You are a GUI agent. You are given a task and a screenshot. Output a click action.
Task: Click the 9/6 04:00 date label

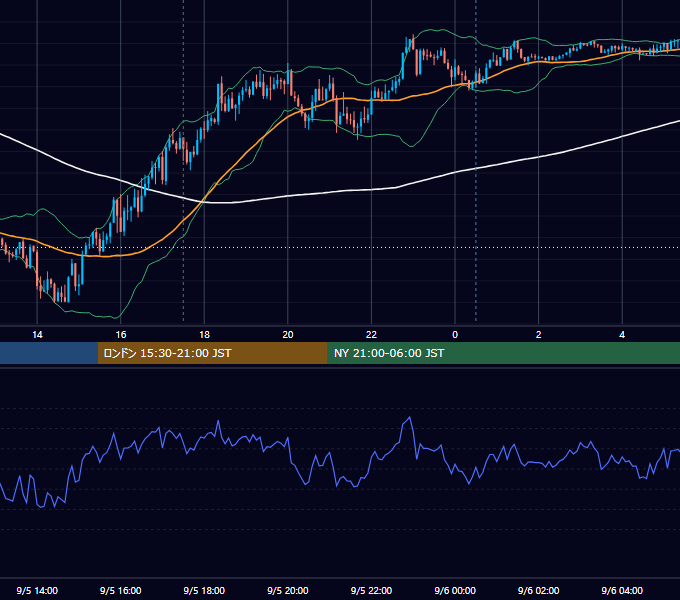(622, 591)
